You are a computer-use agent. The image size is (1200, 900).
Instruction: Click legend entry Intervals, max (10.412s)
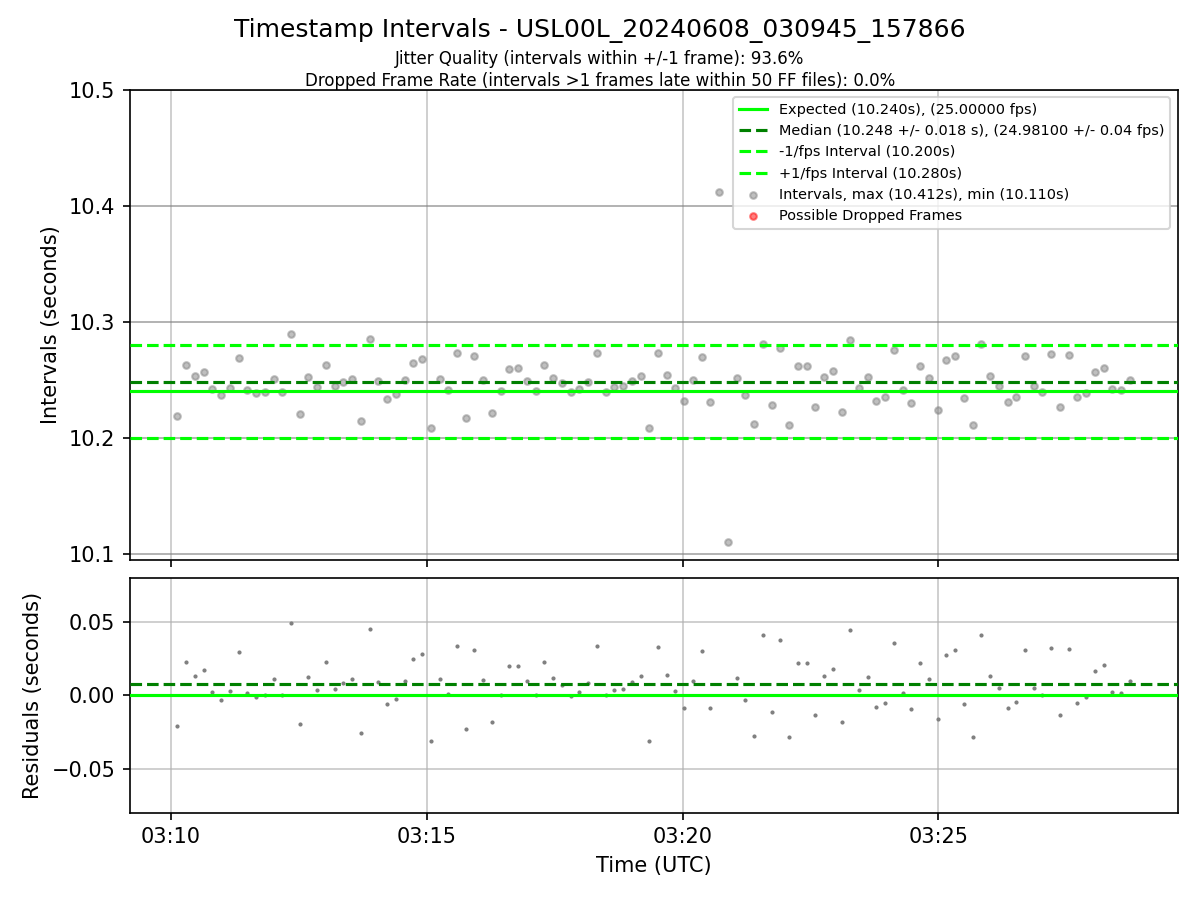click(924, 194)
